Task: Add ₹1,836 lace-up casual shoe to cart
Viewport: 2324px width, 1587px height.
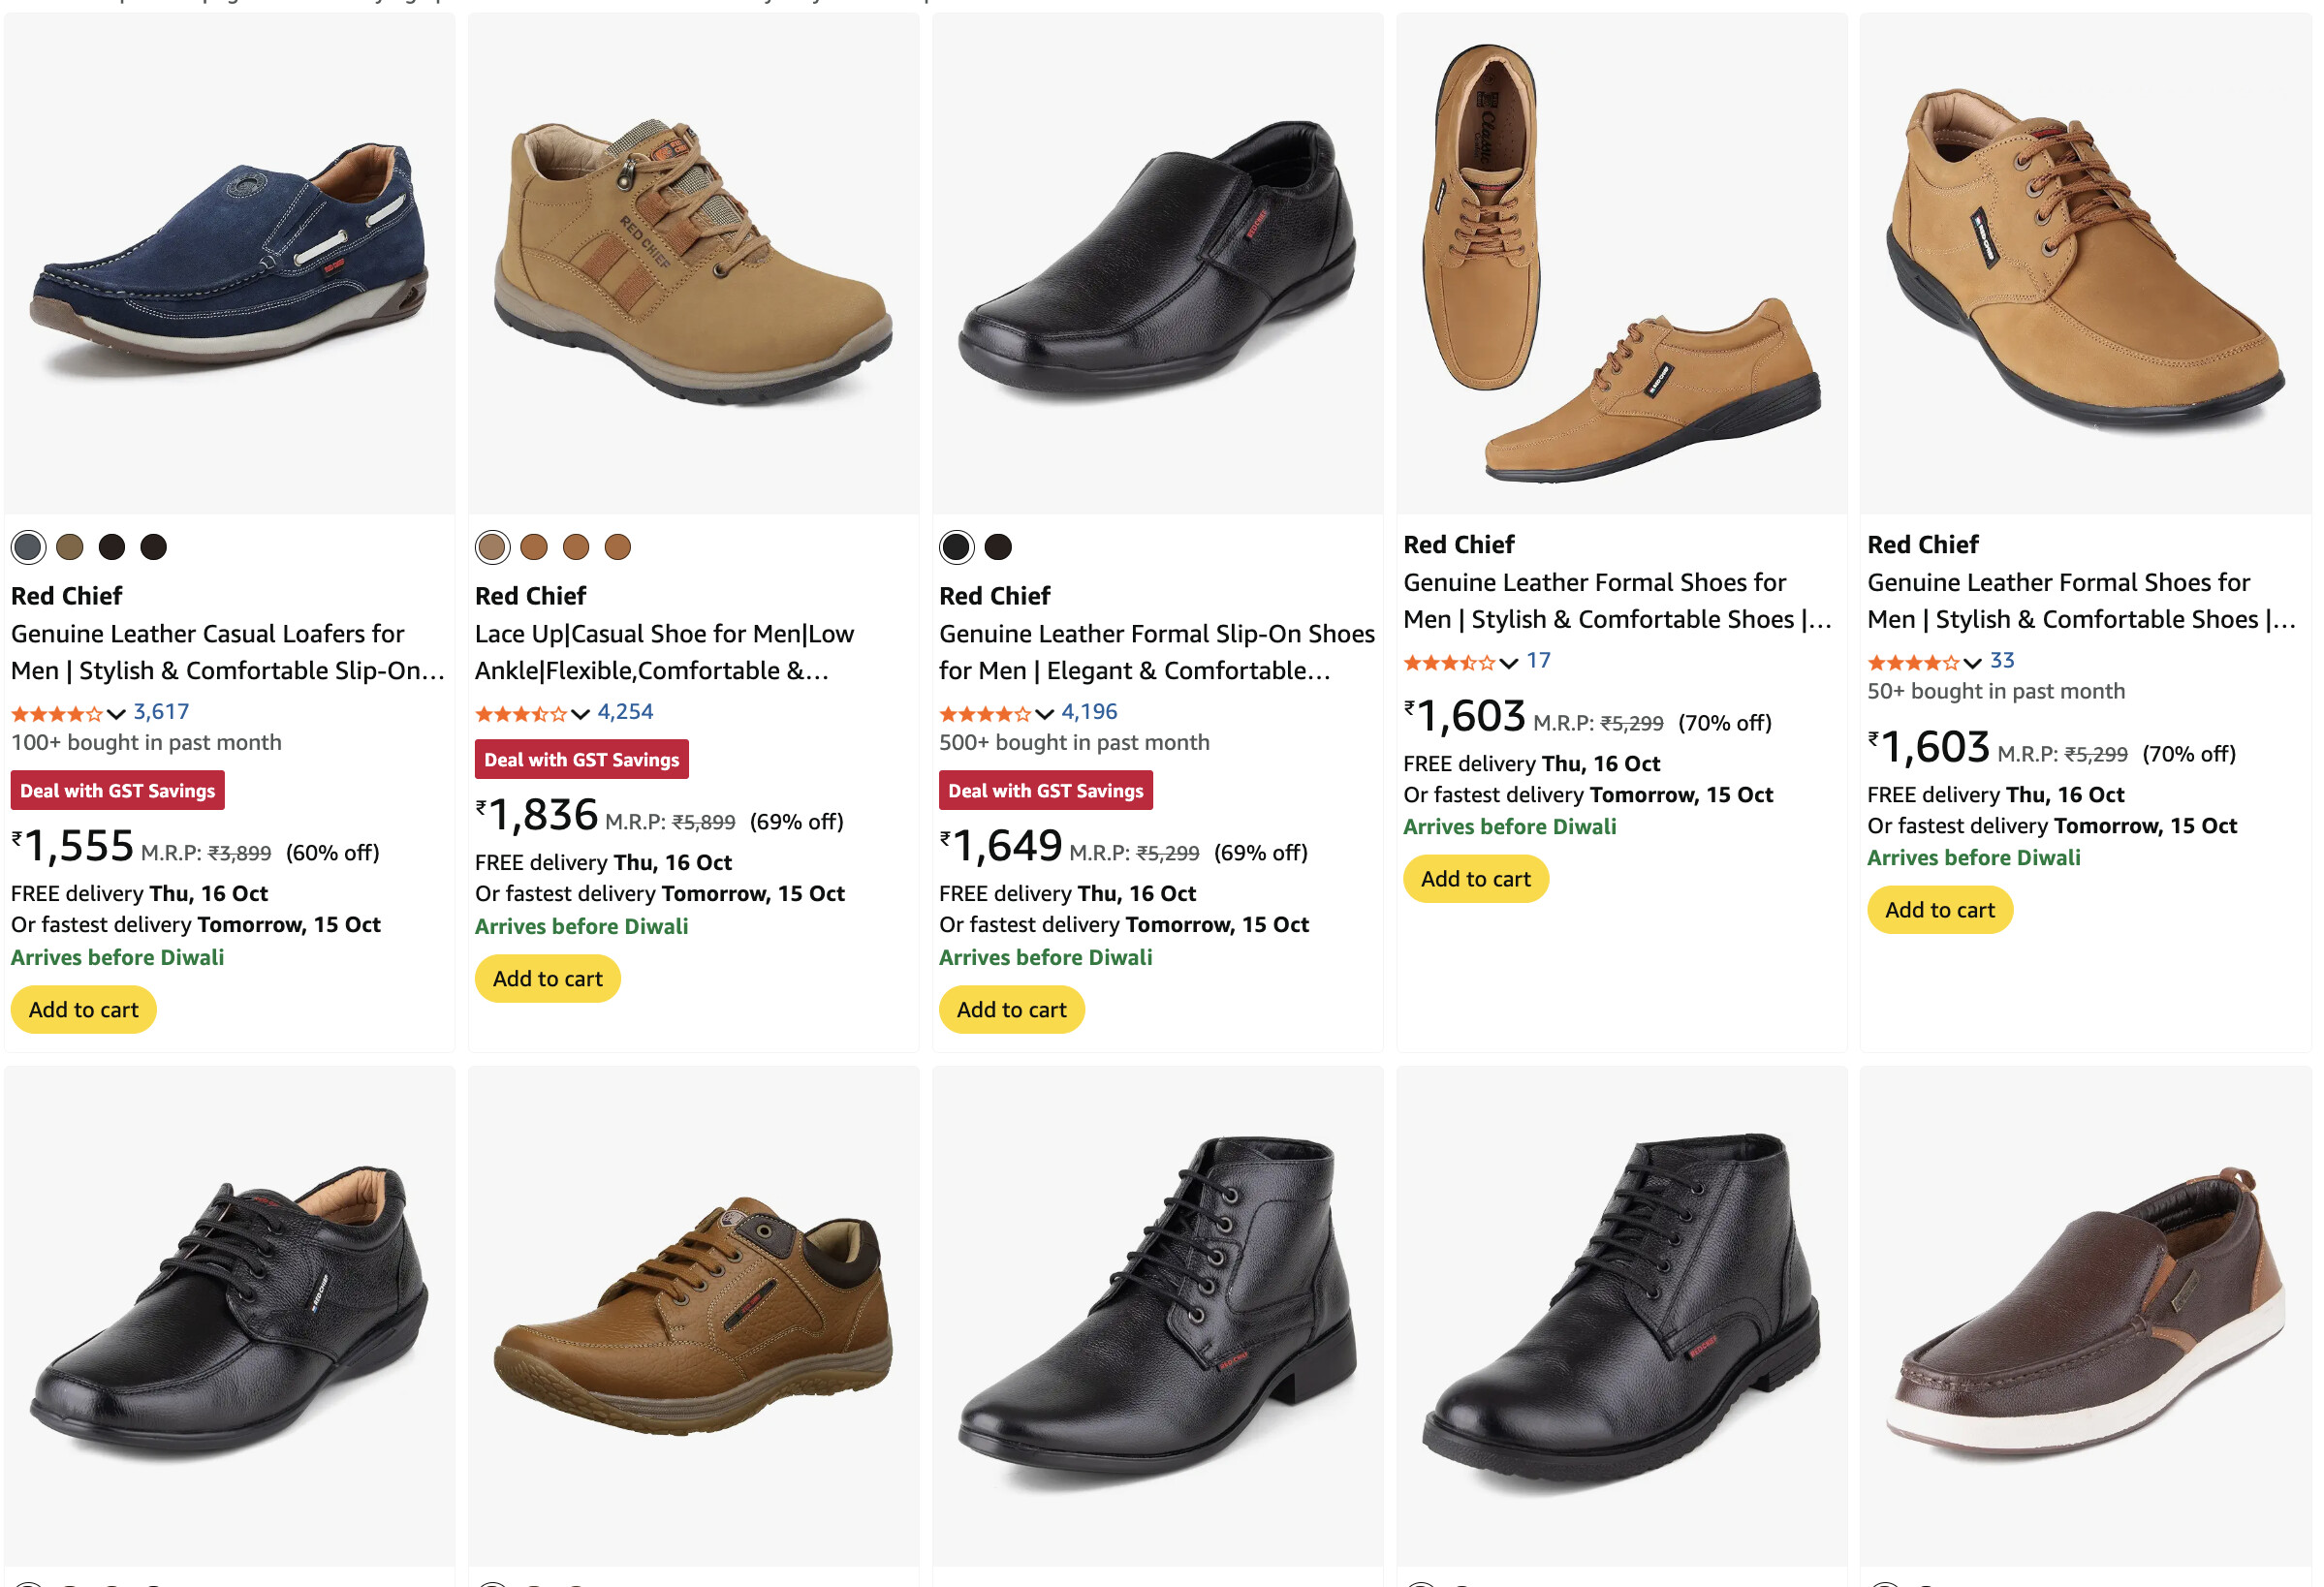Action: [547, 979]
